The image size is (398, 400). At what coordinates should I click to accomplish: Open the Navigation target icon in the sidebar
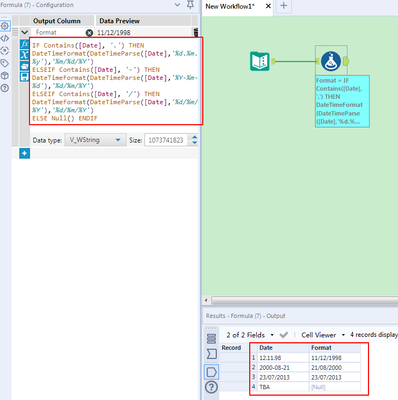point(5,51)
